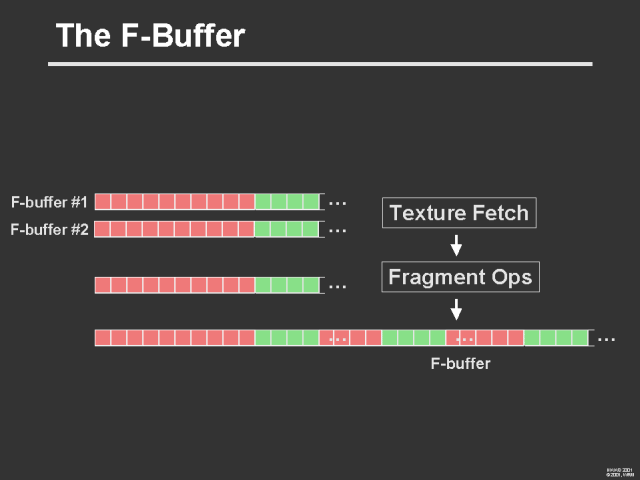Click the ellipsis after the unlabeled third strip

coord(338,286)
